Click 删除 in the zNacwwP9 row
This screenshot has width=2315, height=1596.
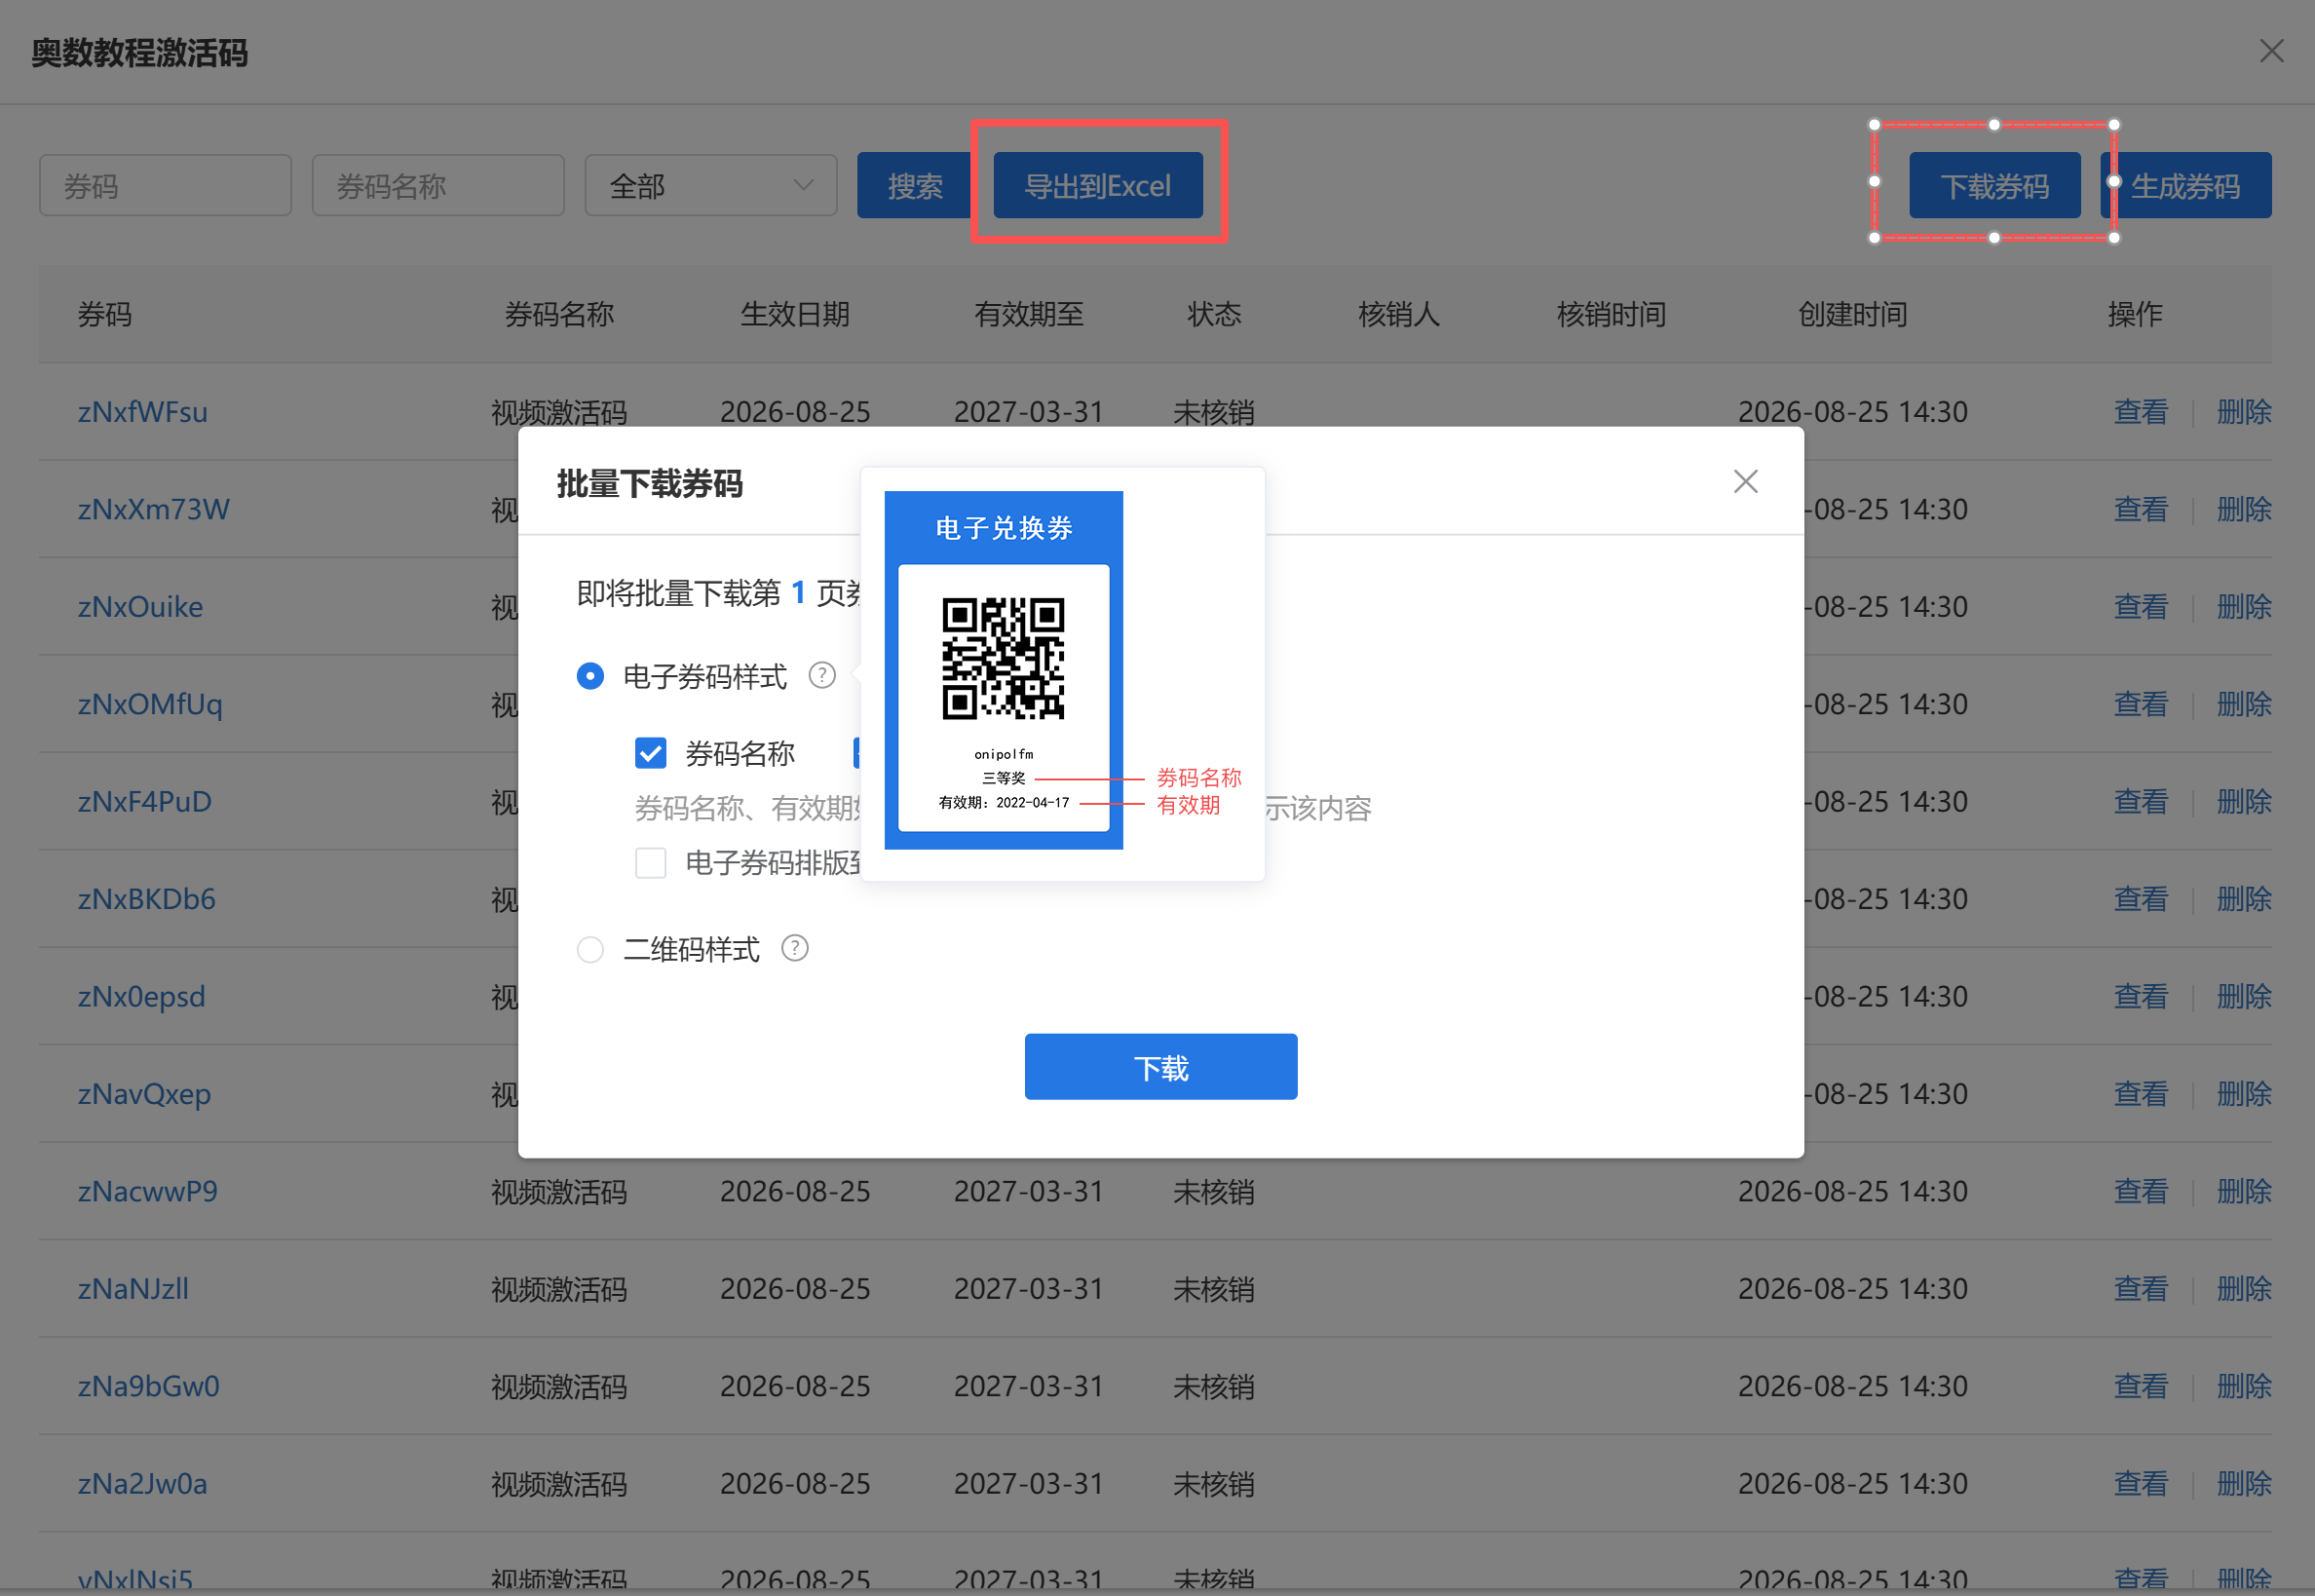[x=2243, y=1191]
